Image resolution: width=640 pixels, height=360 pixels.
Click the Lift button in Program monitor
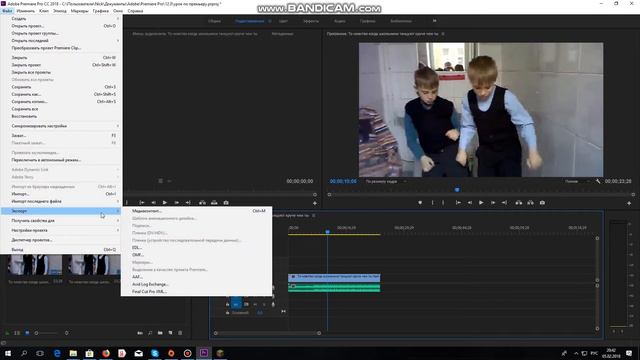[x=518, y=202]
